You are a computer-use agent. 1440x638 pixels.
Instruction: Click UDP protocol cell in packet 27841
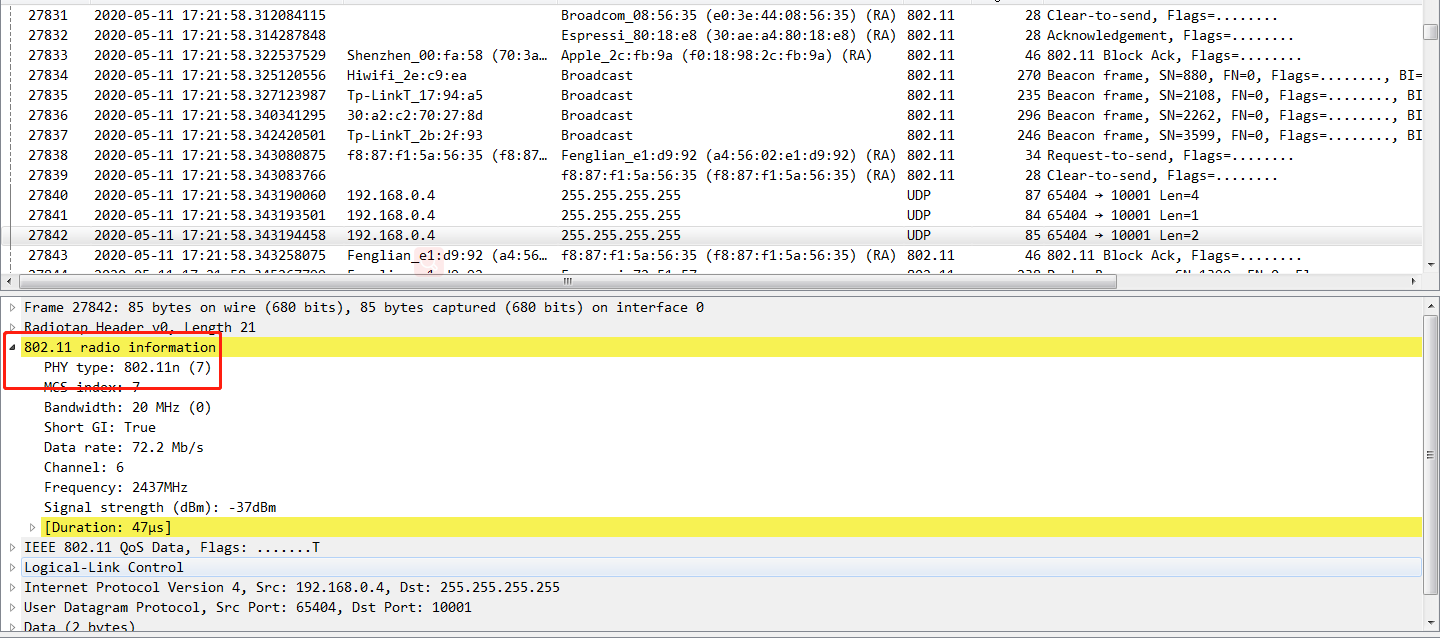(918, 215)
